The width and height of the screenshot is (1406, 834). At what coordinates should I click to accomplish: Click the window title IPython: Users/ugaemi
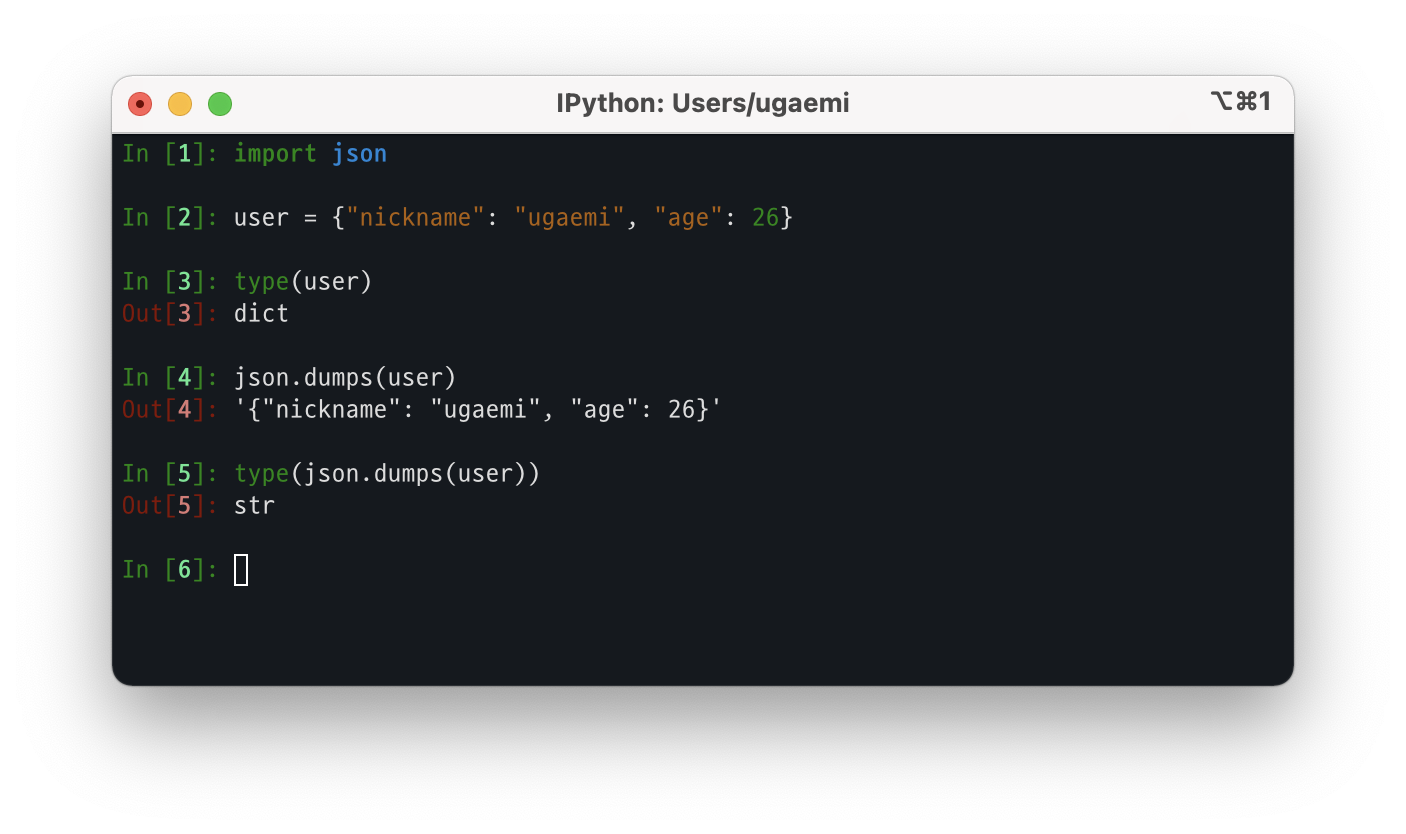click(703, 103)
